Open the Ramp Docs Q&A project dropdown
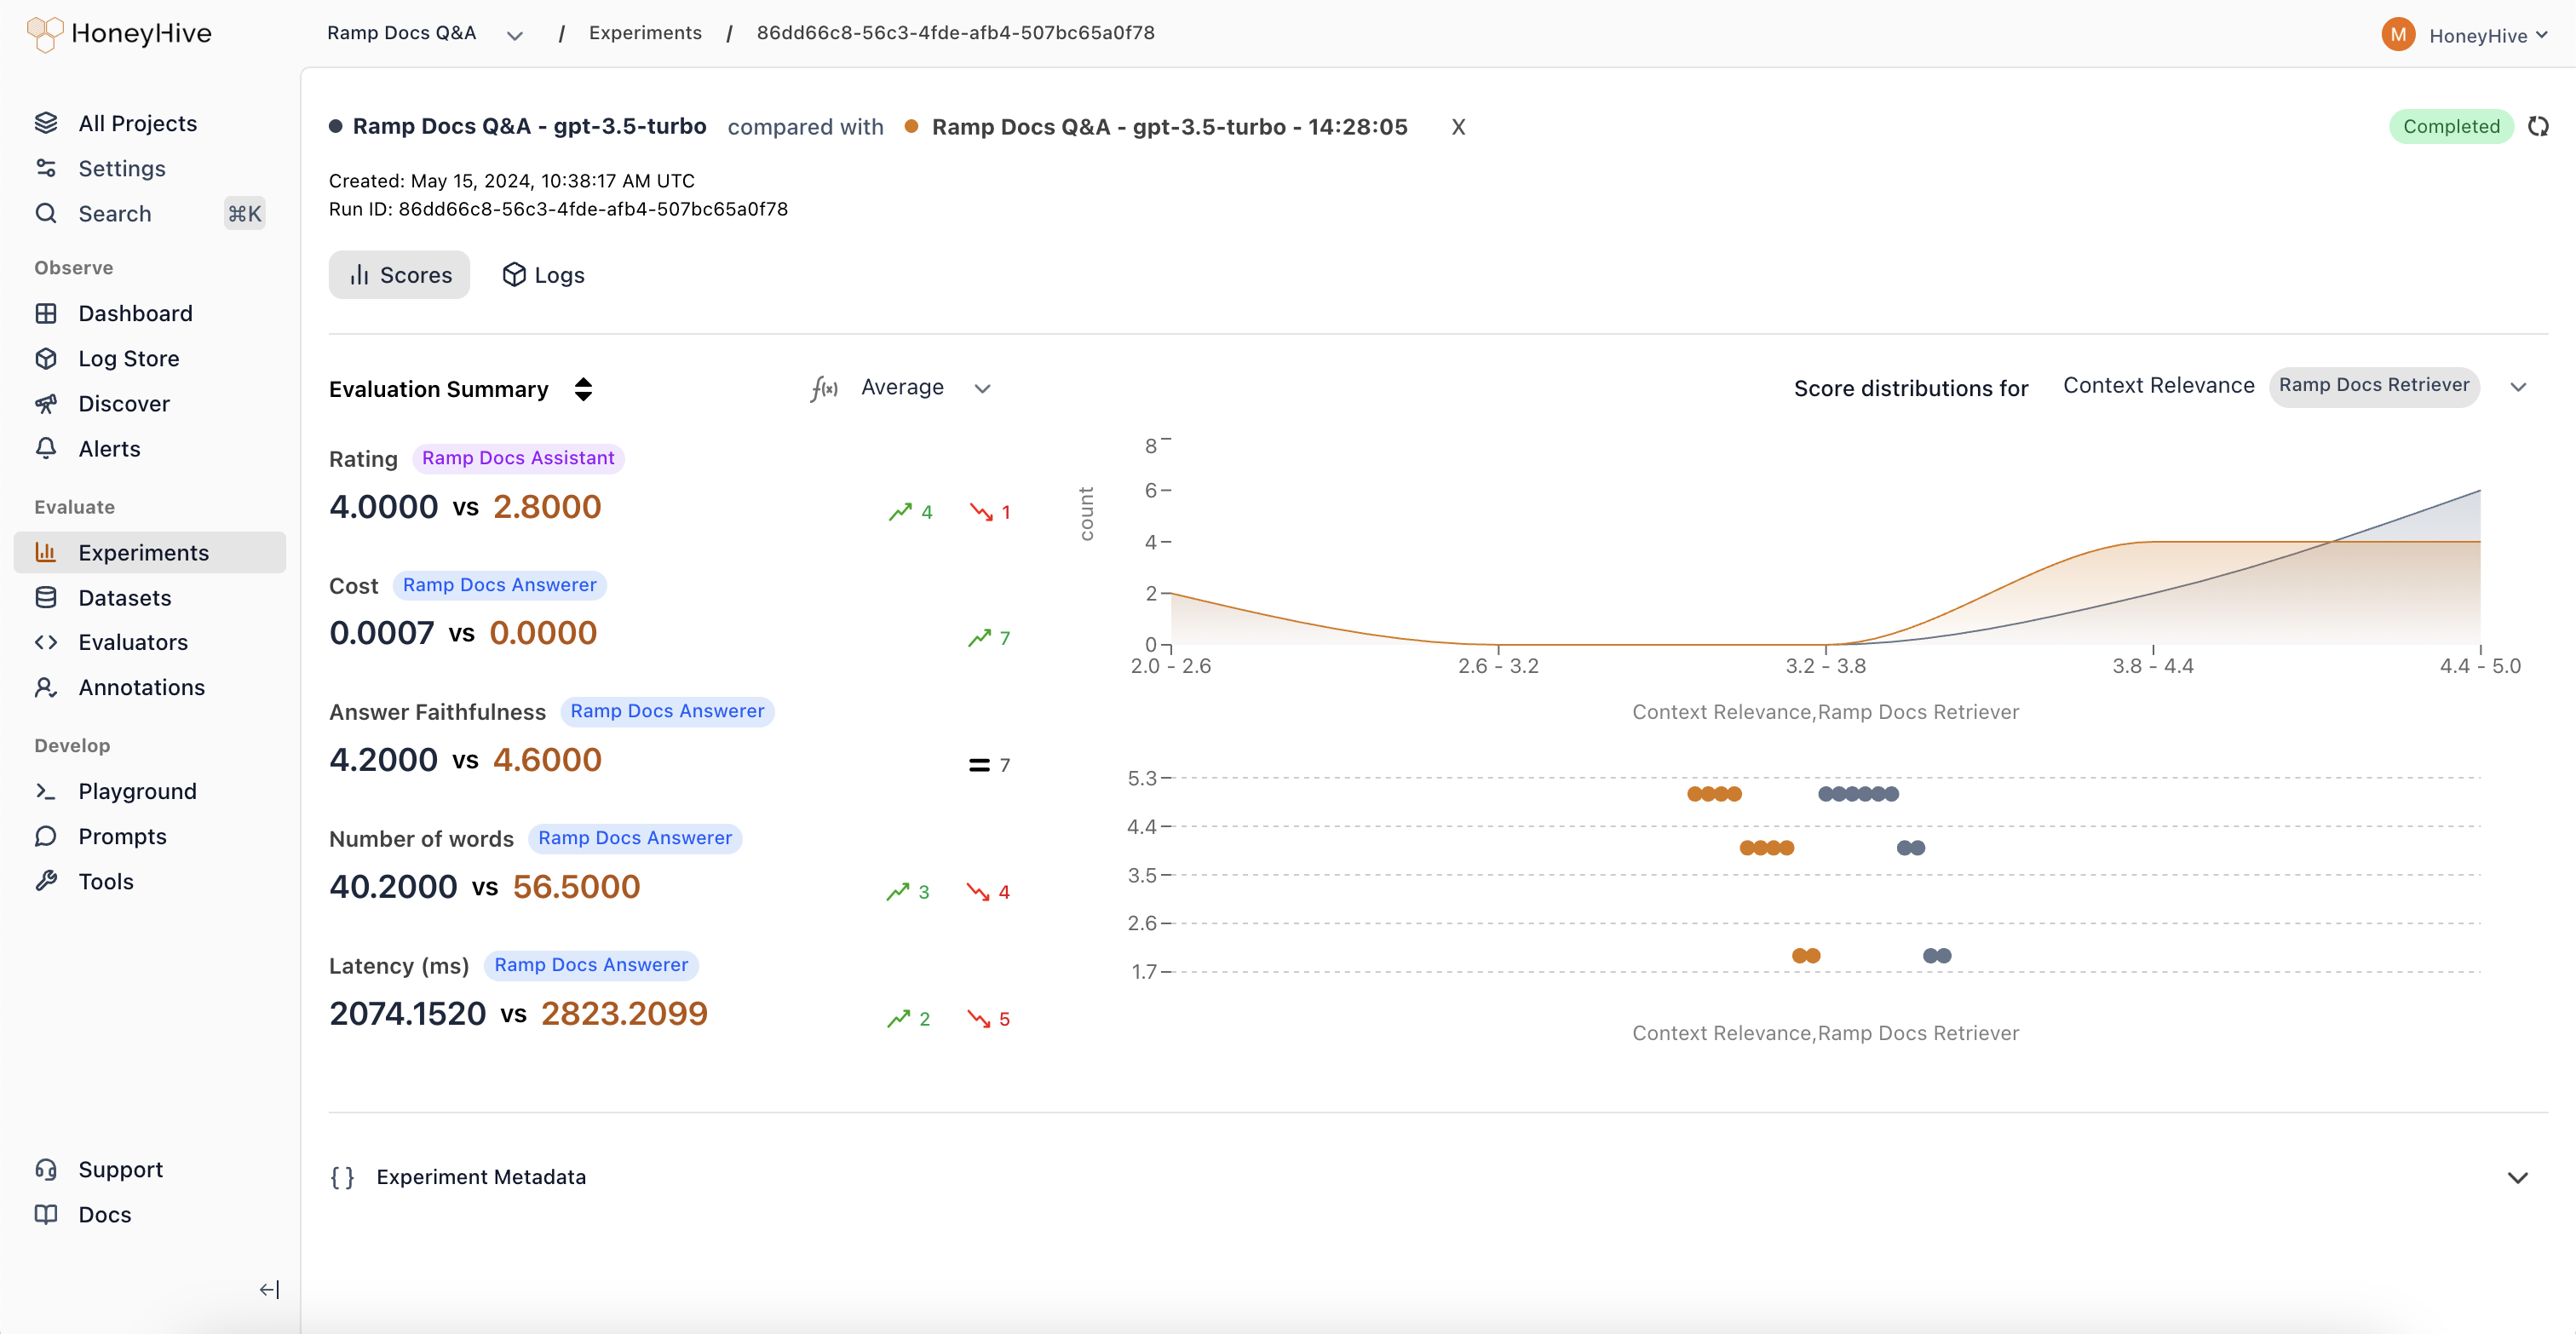2576x1334 pixels. [x=514, y=35]
